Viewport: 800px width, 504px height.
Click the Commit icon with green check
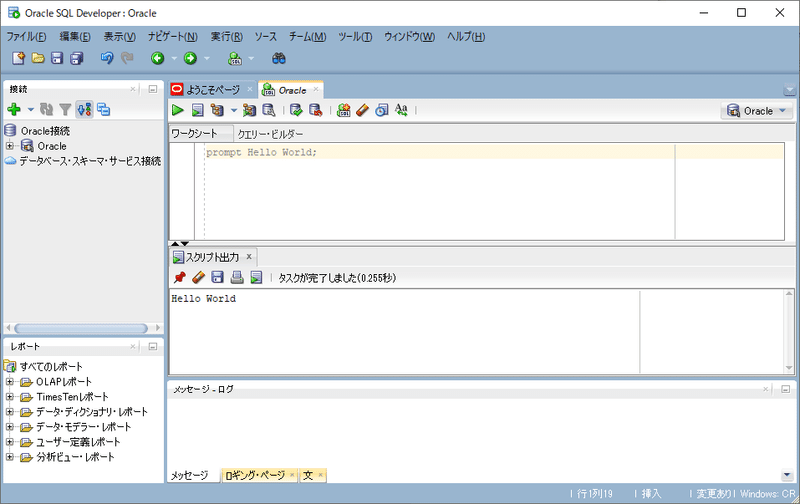coord(296,110)
